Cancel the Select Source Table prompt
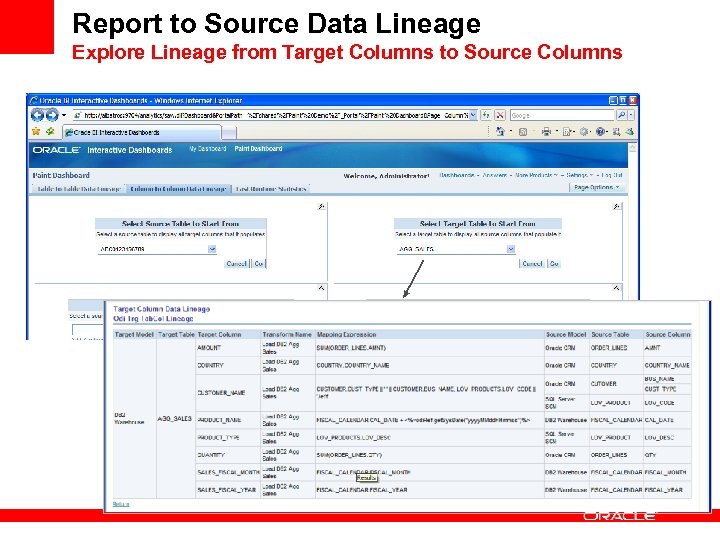This screenshot has width=720, height=540. point(236,264)
